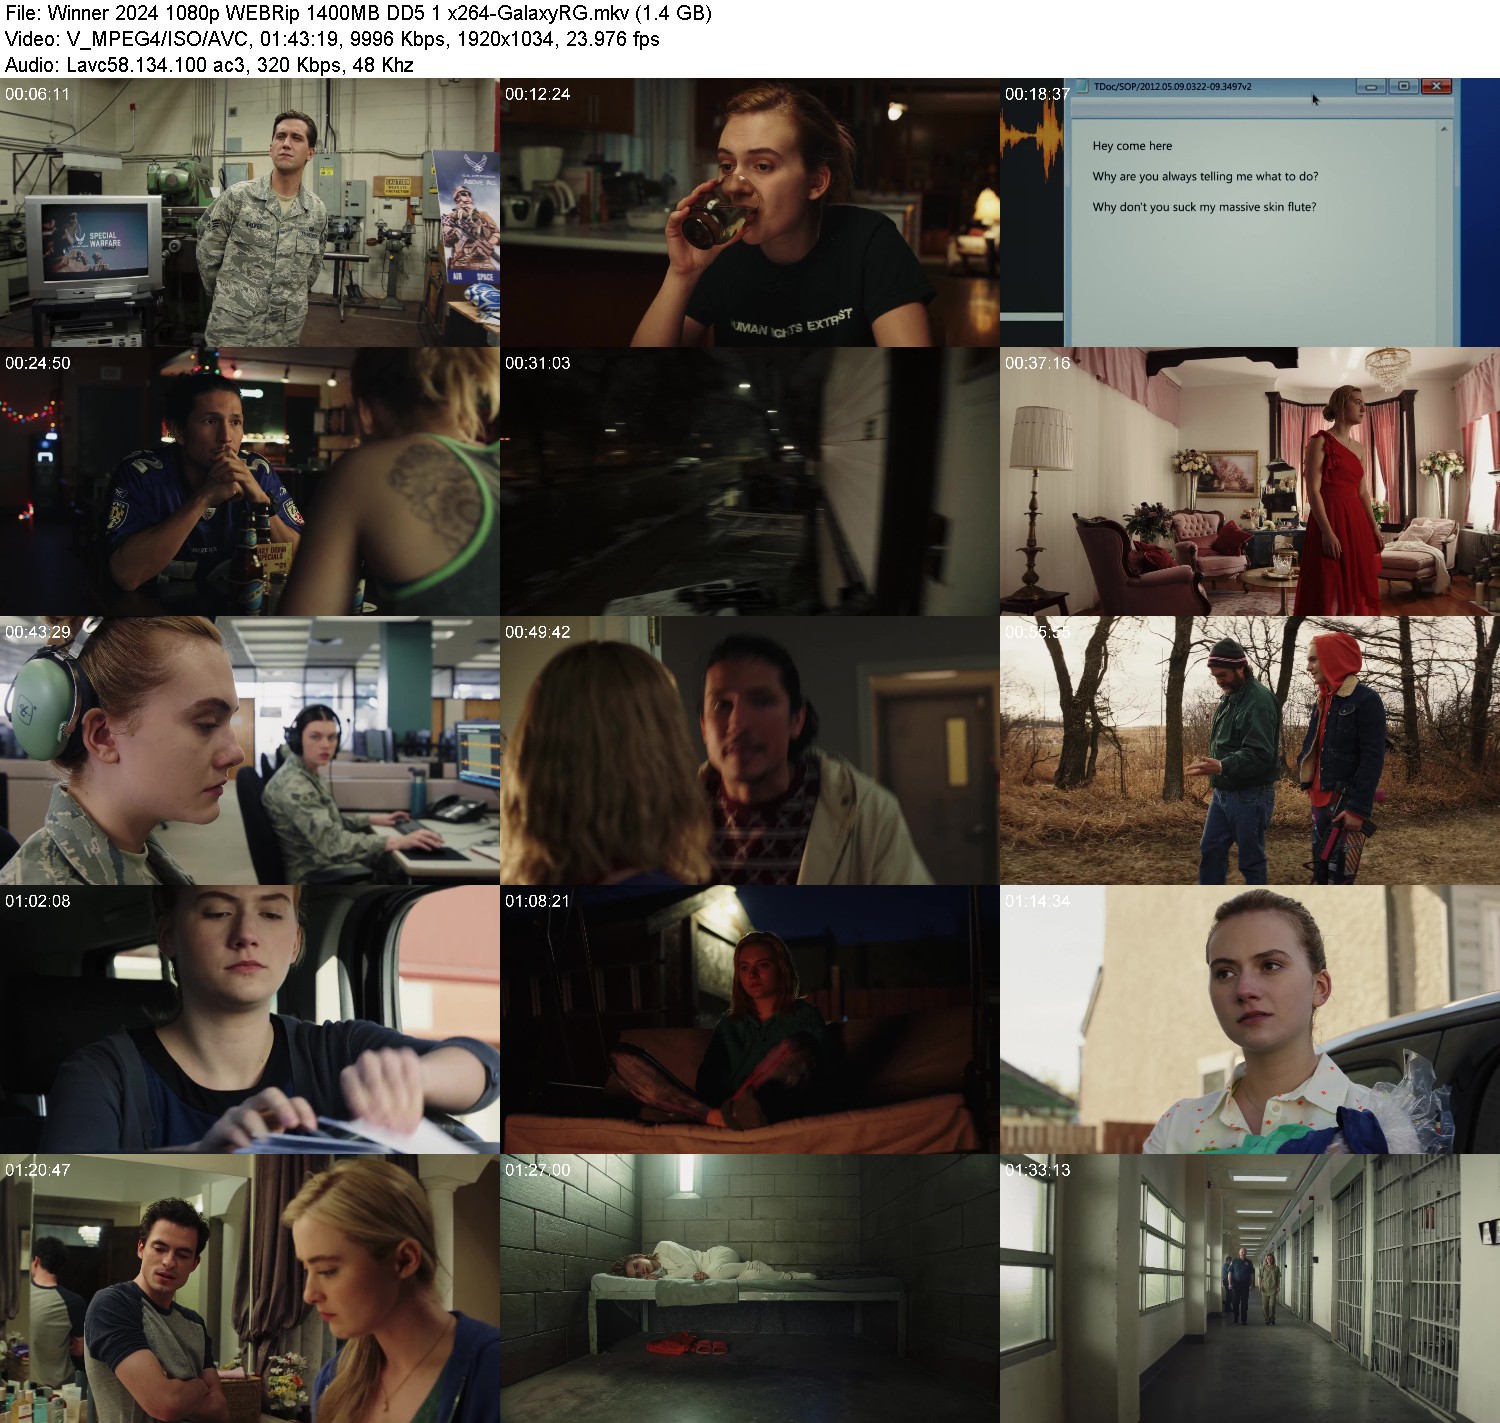Select the thumbnail at 01:27:00
The width and height of the screenshot is (1500, 1423).
[749, 1289]
